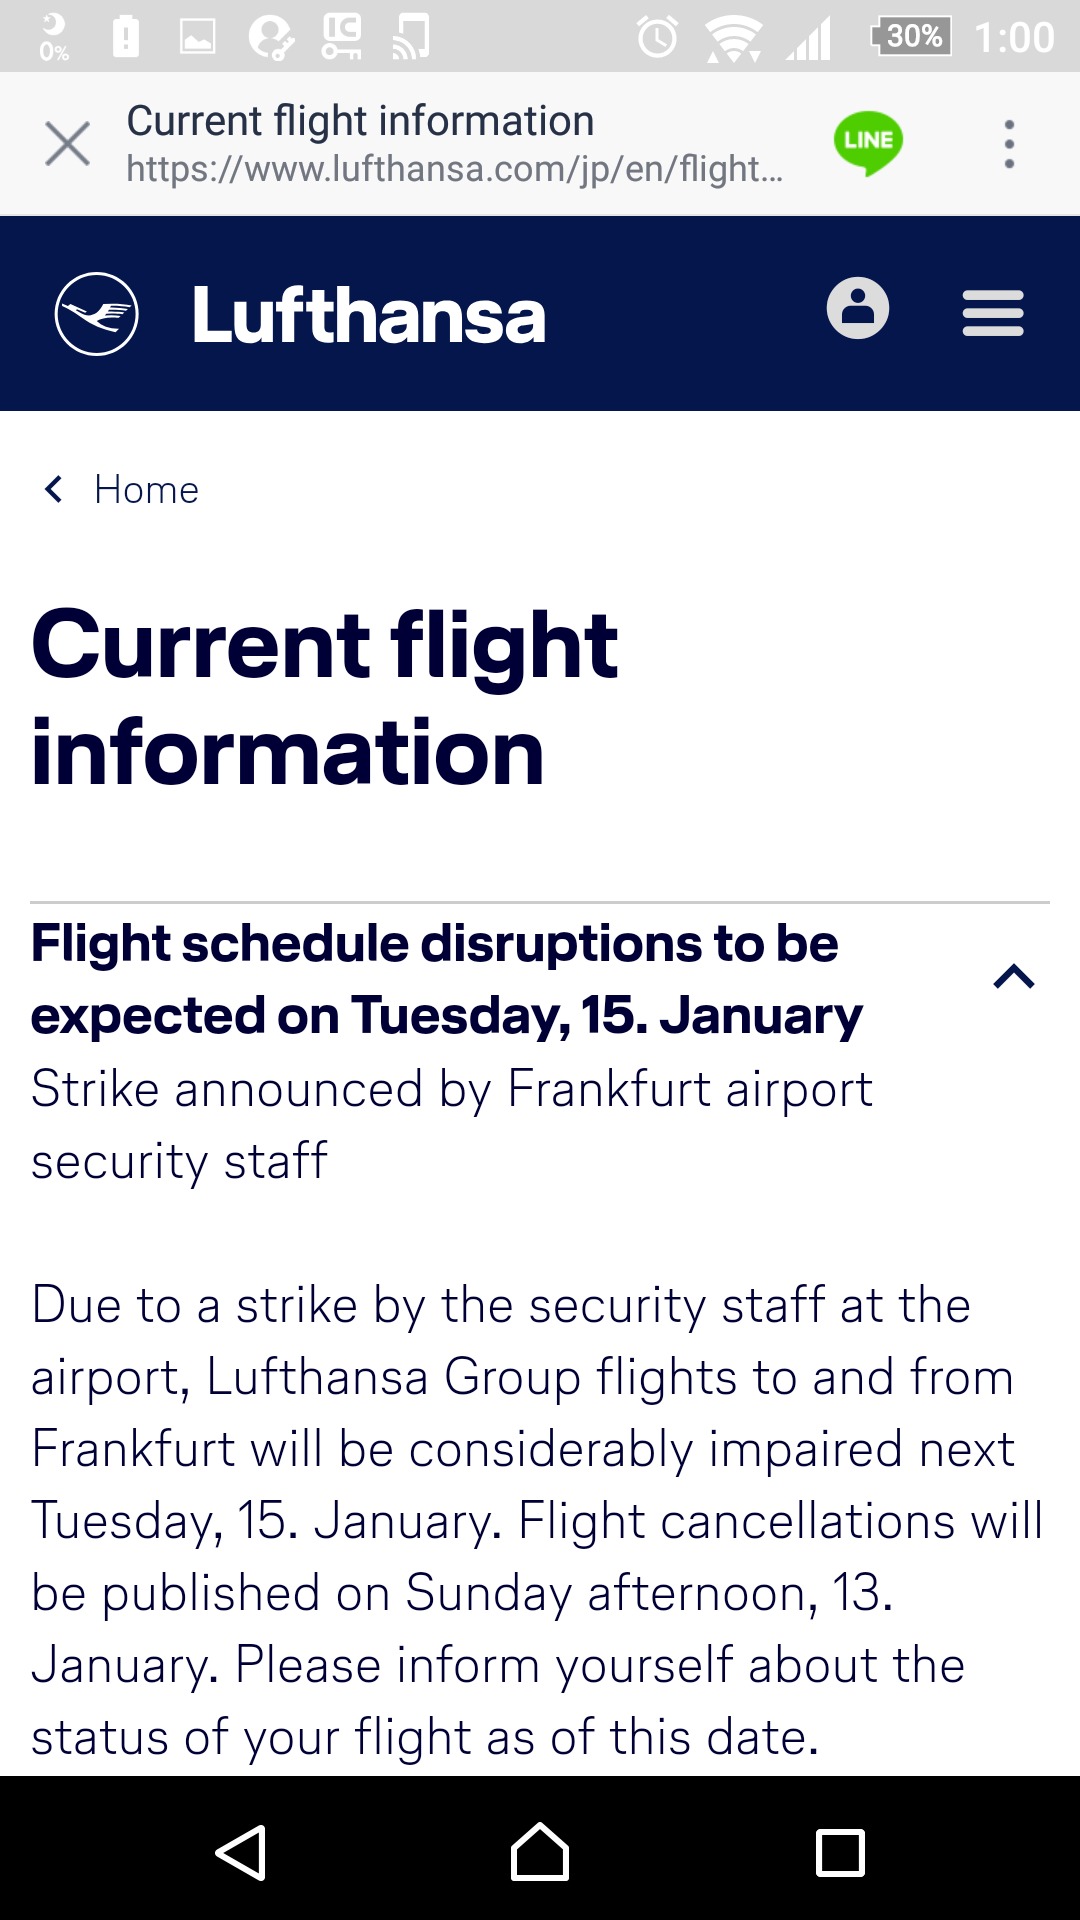This screenshot has width=1080, height=1920.
Task: Tap the Lufthansa wordmark in header
Action: [368, 316]
